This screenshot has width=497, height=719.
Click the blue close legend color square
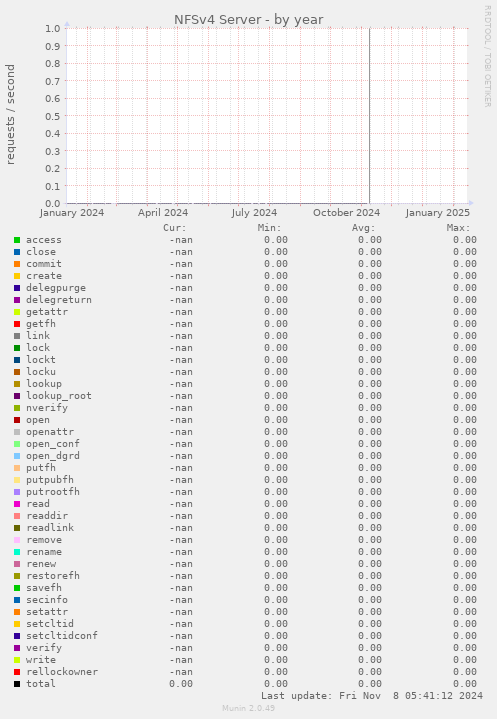pos(17,252)
